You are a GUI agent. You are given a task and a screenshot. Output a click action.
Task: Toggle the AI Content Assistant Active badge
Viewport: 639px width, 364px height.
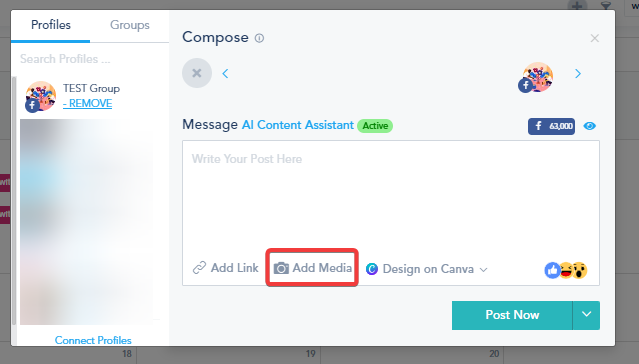375,126
